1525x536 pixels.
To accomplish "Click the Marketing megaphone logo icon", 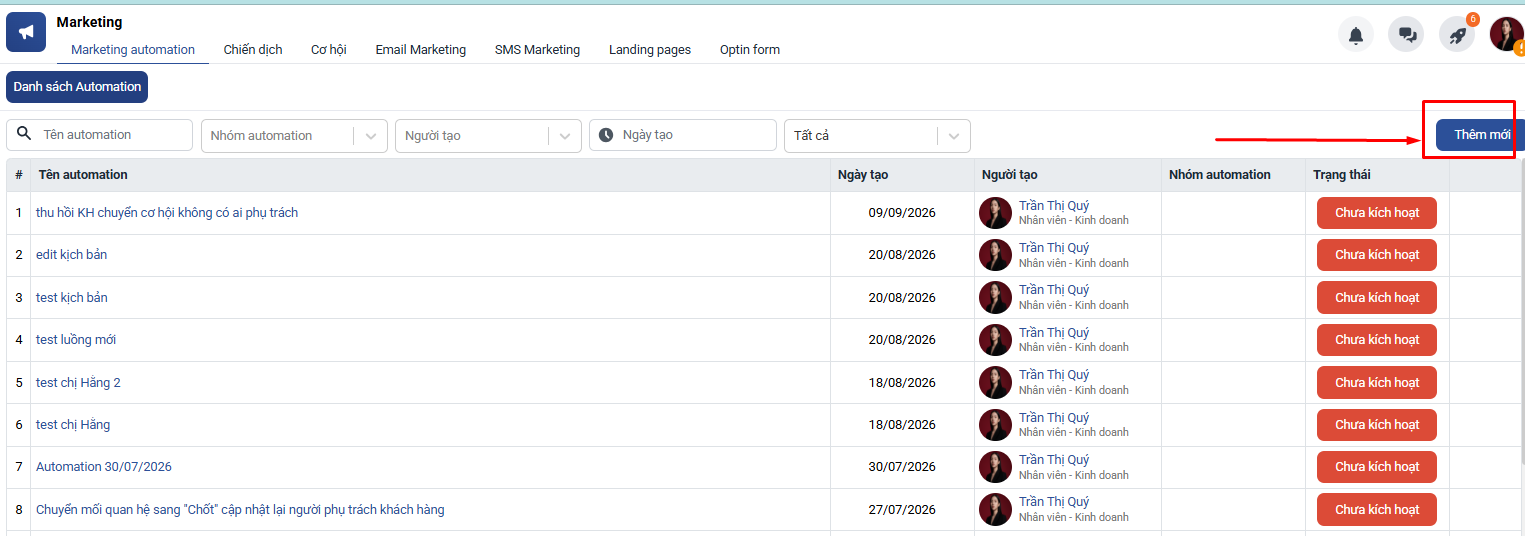I will [x=26, y=32].
